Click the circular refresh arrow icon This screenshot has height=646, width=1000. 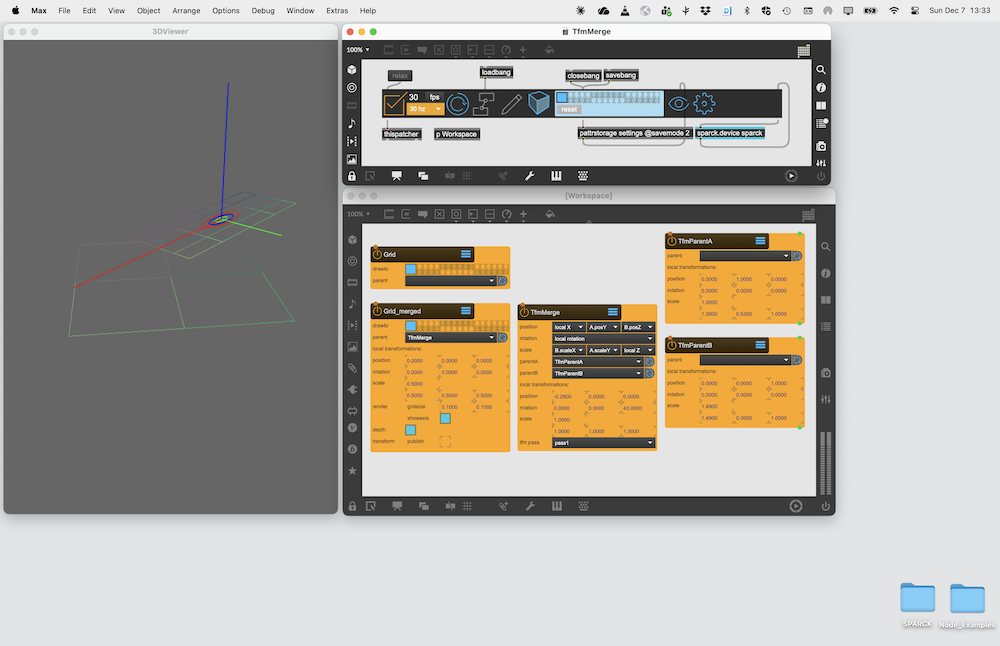pyautogui.click(x=458, y=103)
